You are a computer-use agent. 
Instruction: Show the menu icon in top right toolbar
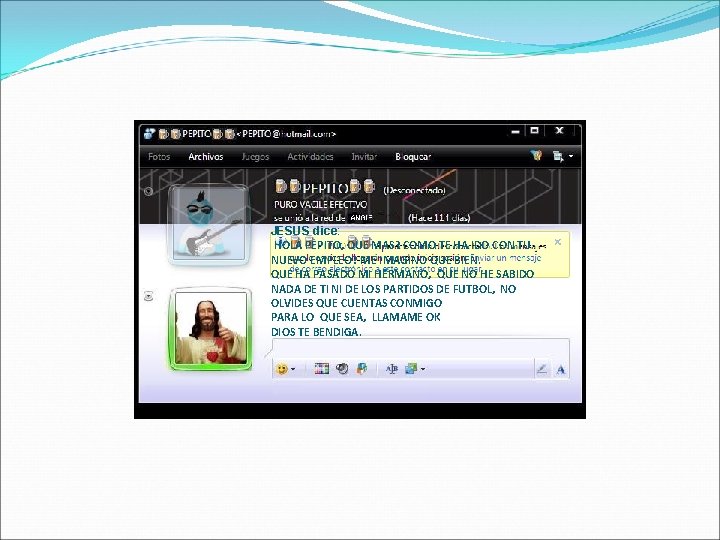558,157
